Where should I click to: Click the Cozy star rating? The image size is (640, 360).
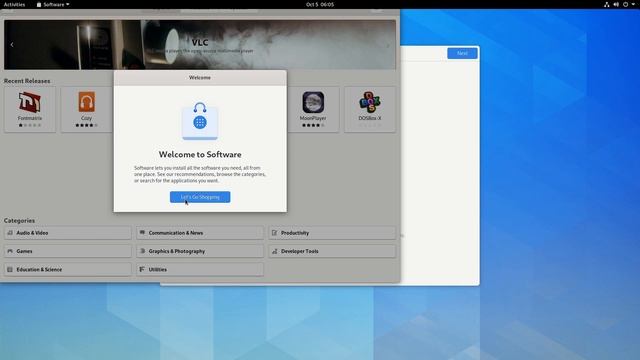pos(87,125)
